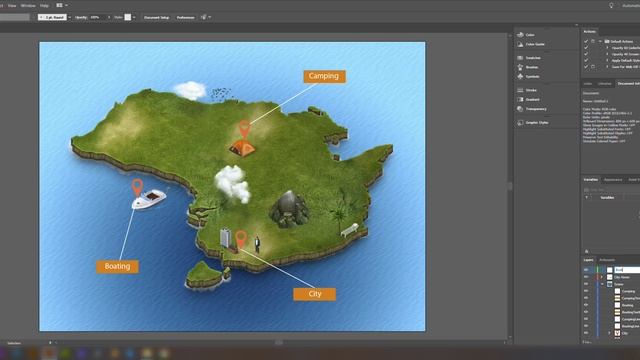Switch to the Artboards tab
The image size is (640, 360).
[607, 260]
